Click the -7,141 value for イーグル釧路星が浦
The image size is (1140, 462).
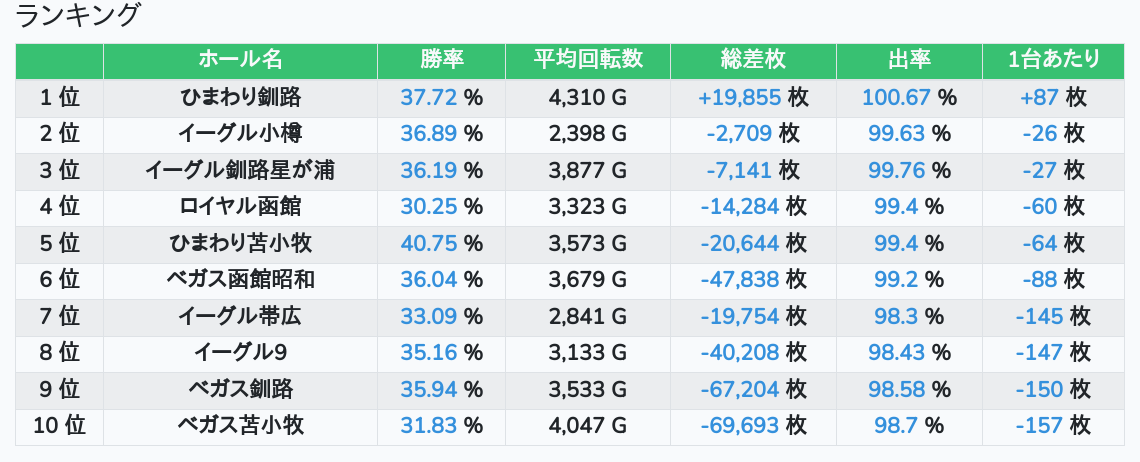[739, 171]
